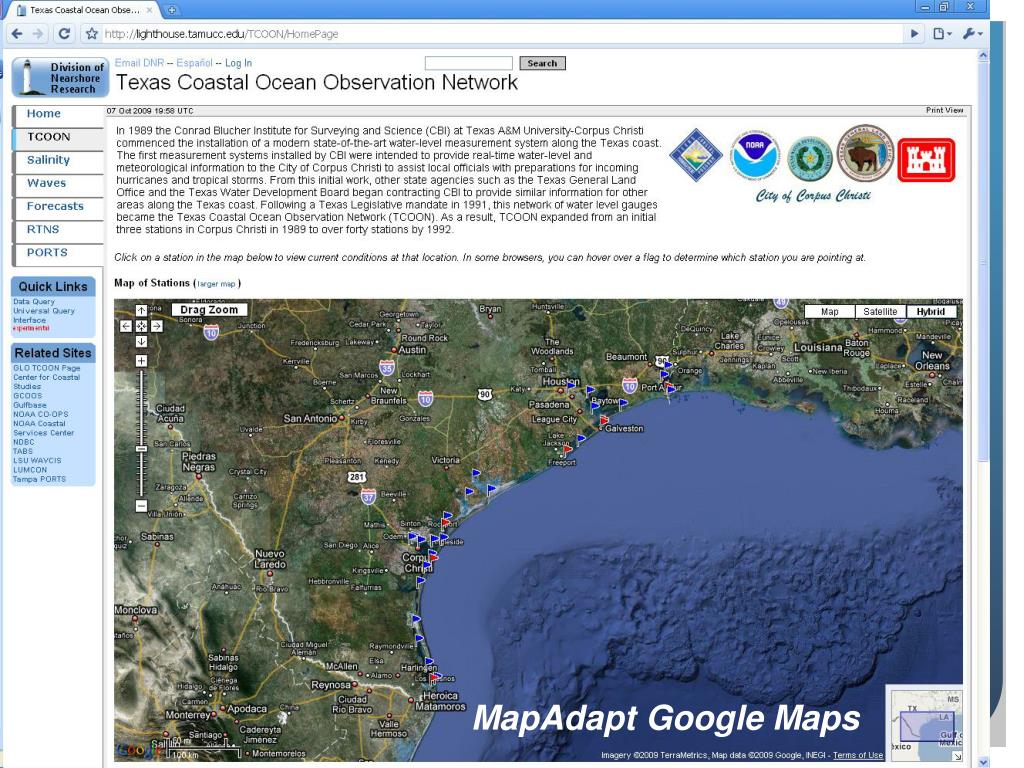The height and width of the screenshot is (768, 1024).
Task: Focus the site search input field
Action: 468,63
